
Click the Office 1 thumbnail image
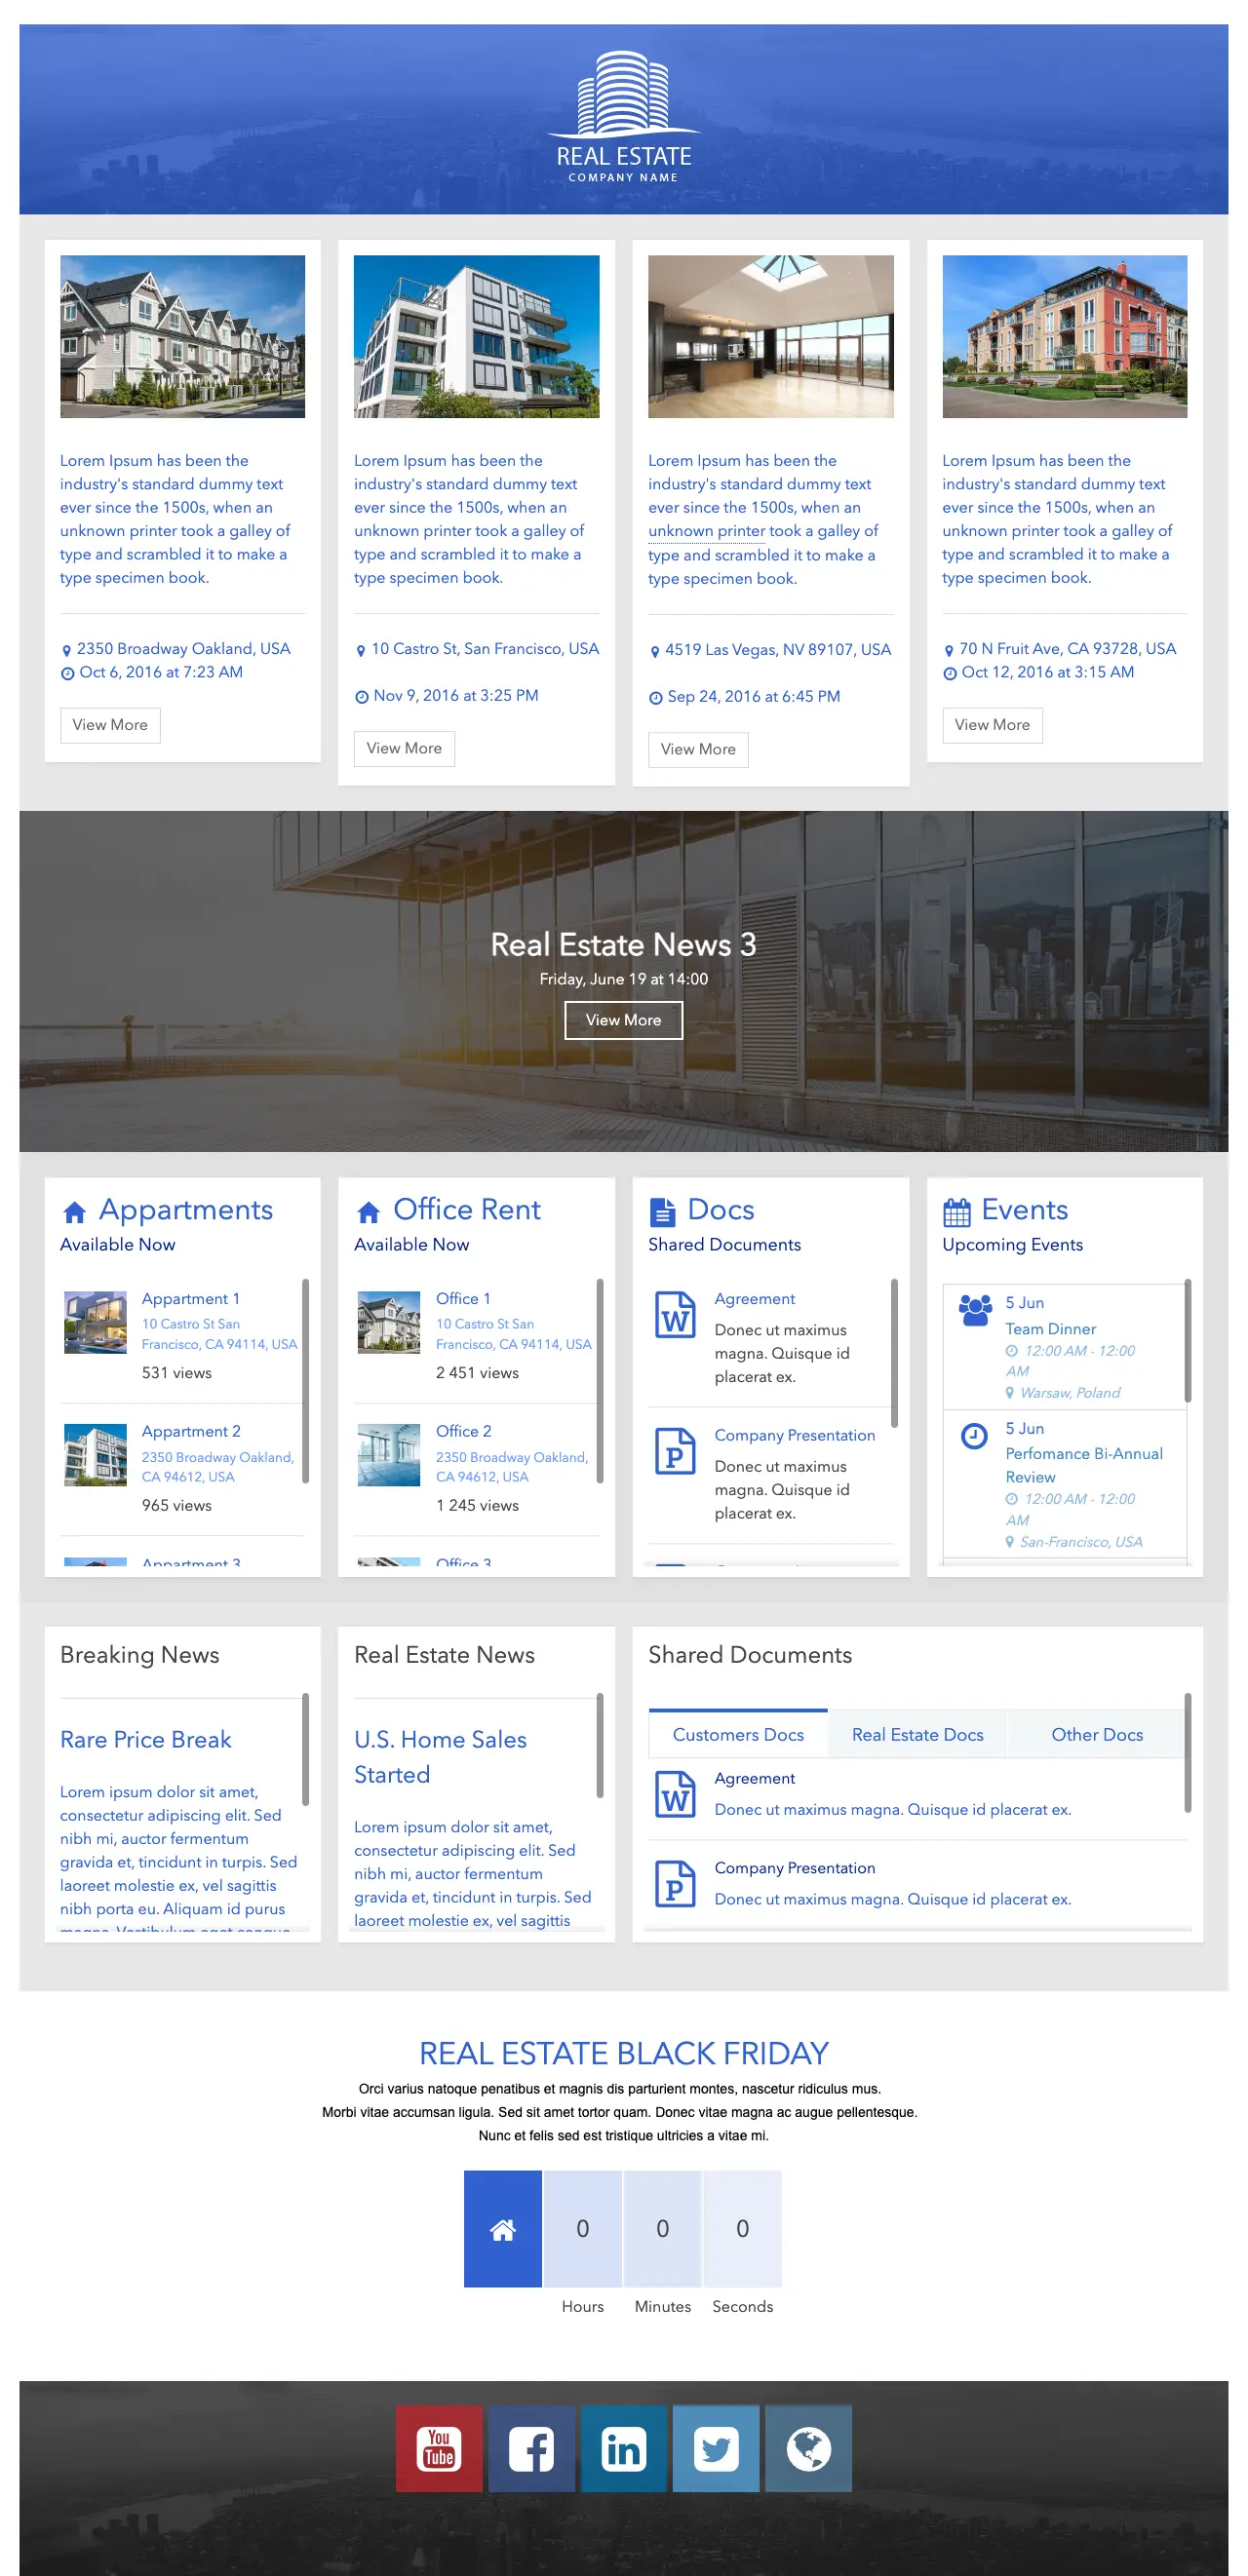point(389,1322)
